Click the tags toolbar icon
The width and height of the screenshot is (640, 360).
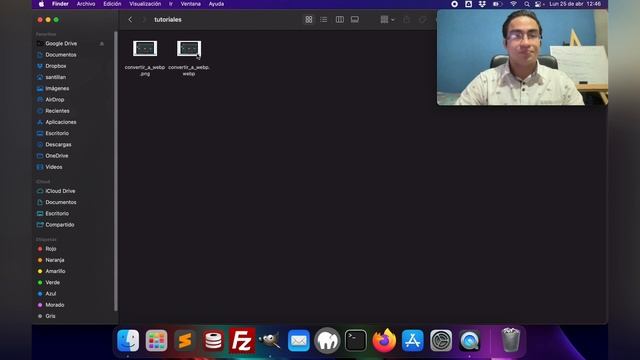click(x=422, y=20)
